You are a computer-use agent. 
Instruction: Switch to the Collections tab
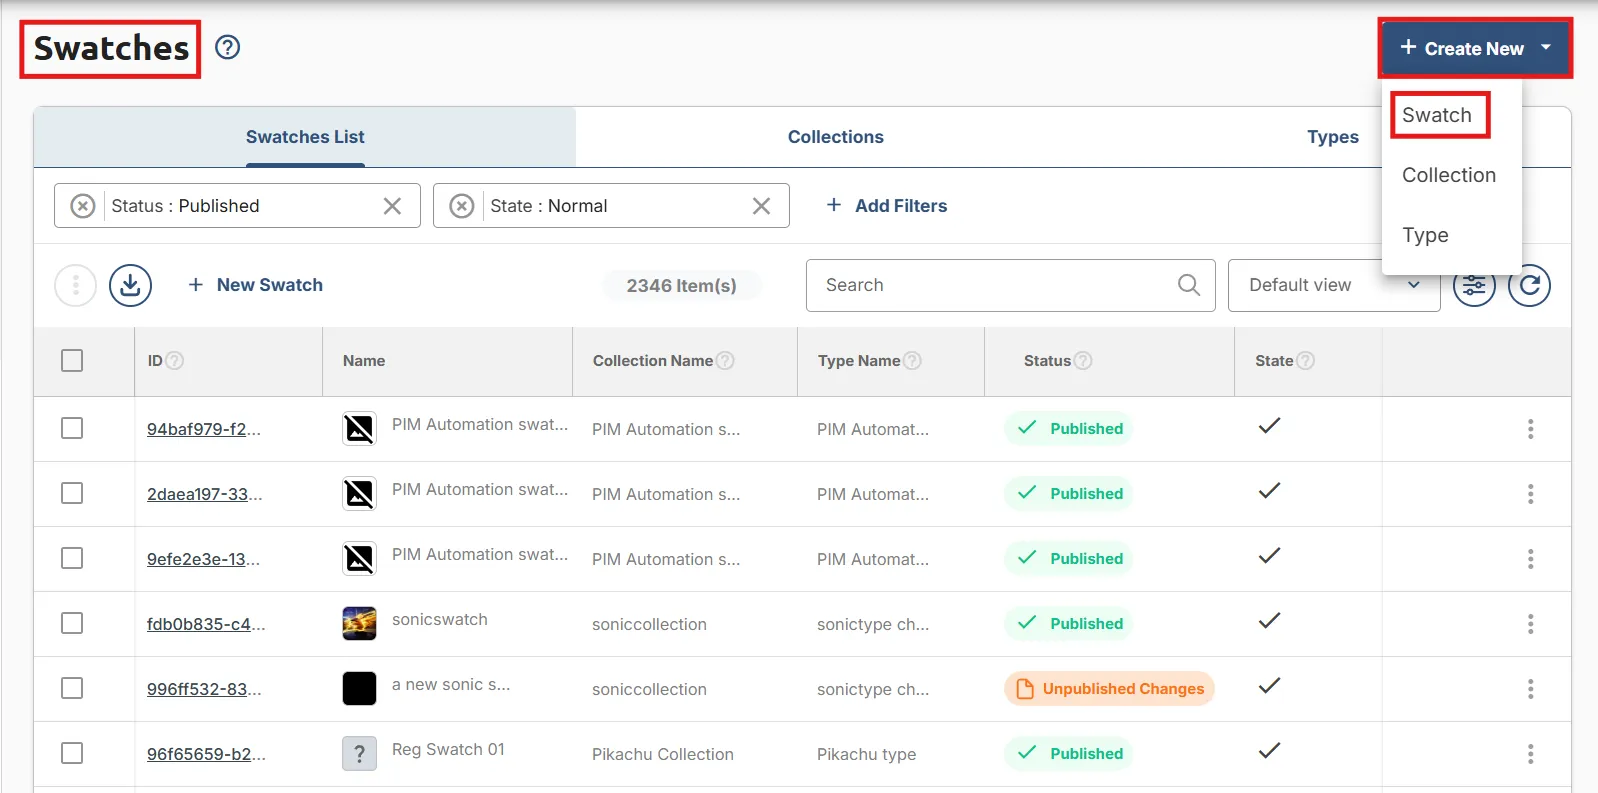pos(836,137)
